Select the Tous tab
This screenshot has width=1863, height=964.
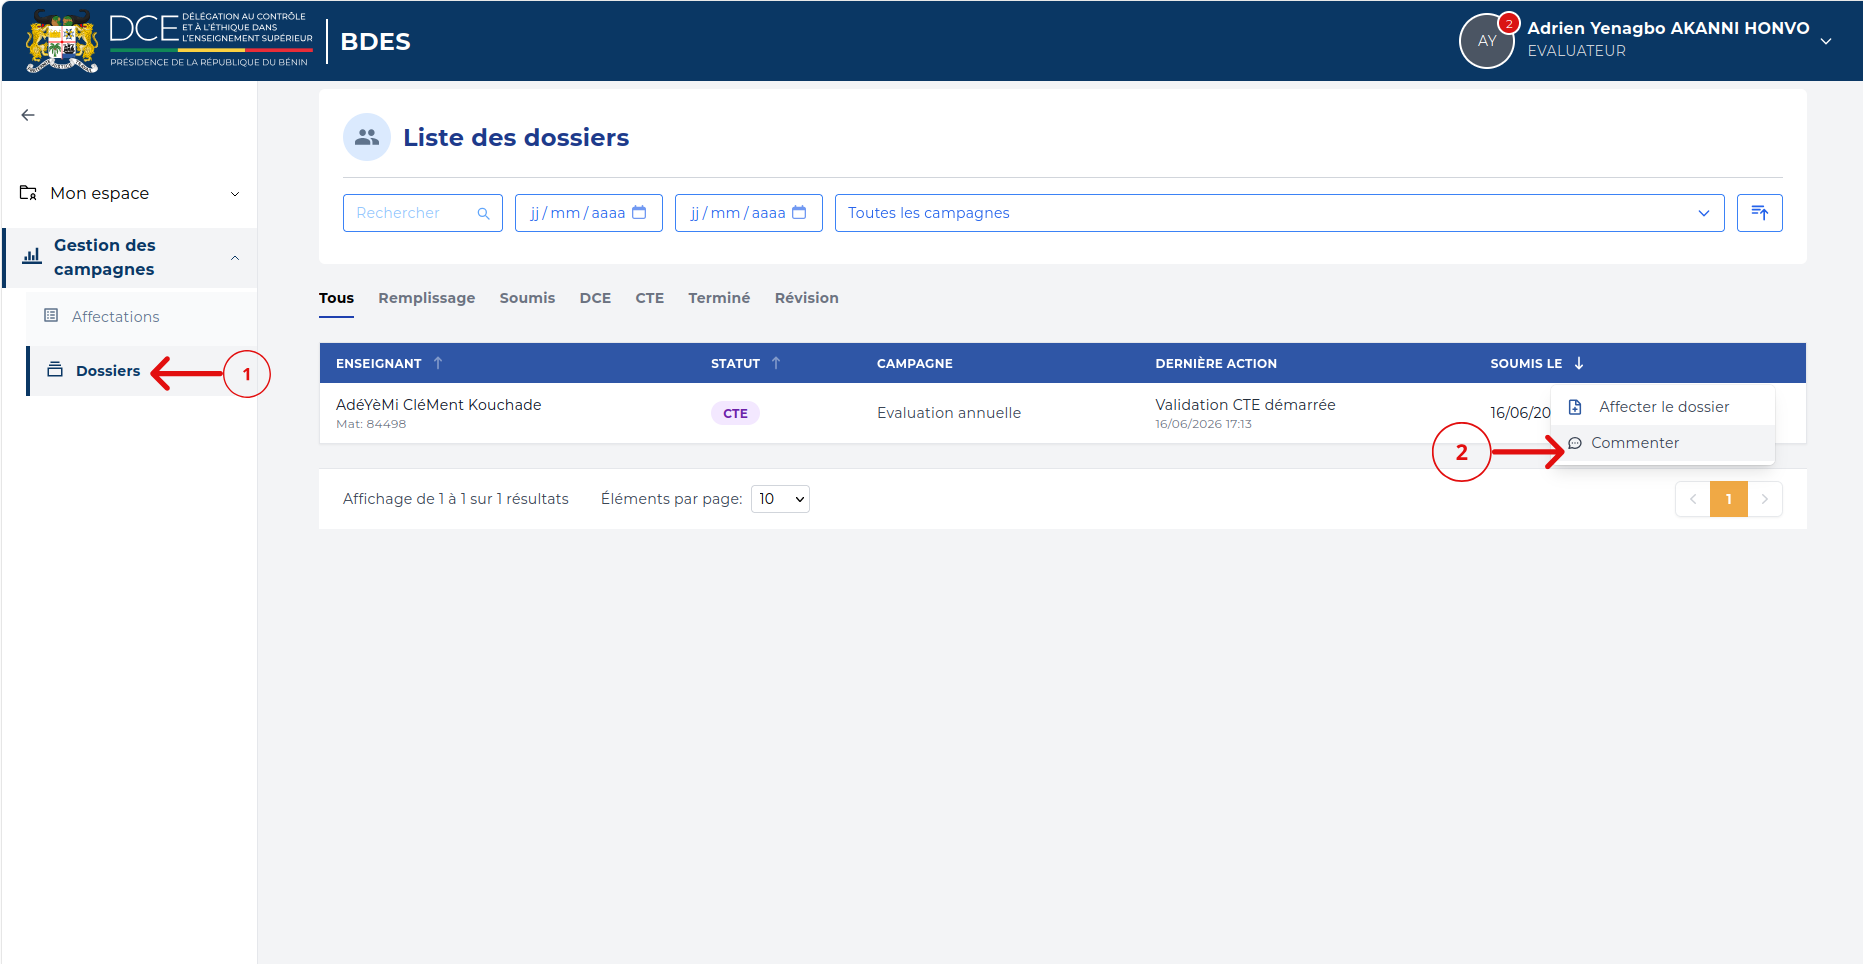click(336, 298)
